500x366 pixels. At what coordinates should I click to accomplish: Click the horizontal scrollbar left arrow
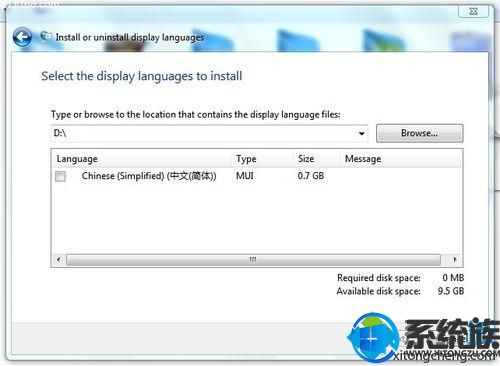(59, 259)
